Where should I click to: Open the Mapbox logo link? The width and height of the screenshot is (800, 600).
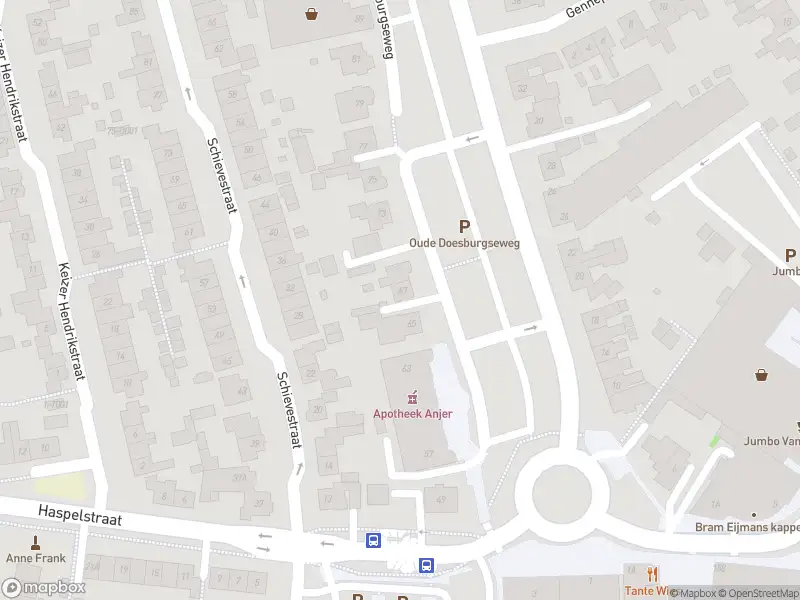point(43,587)
